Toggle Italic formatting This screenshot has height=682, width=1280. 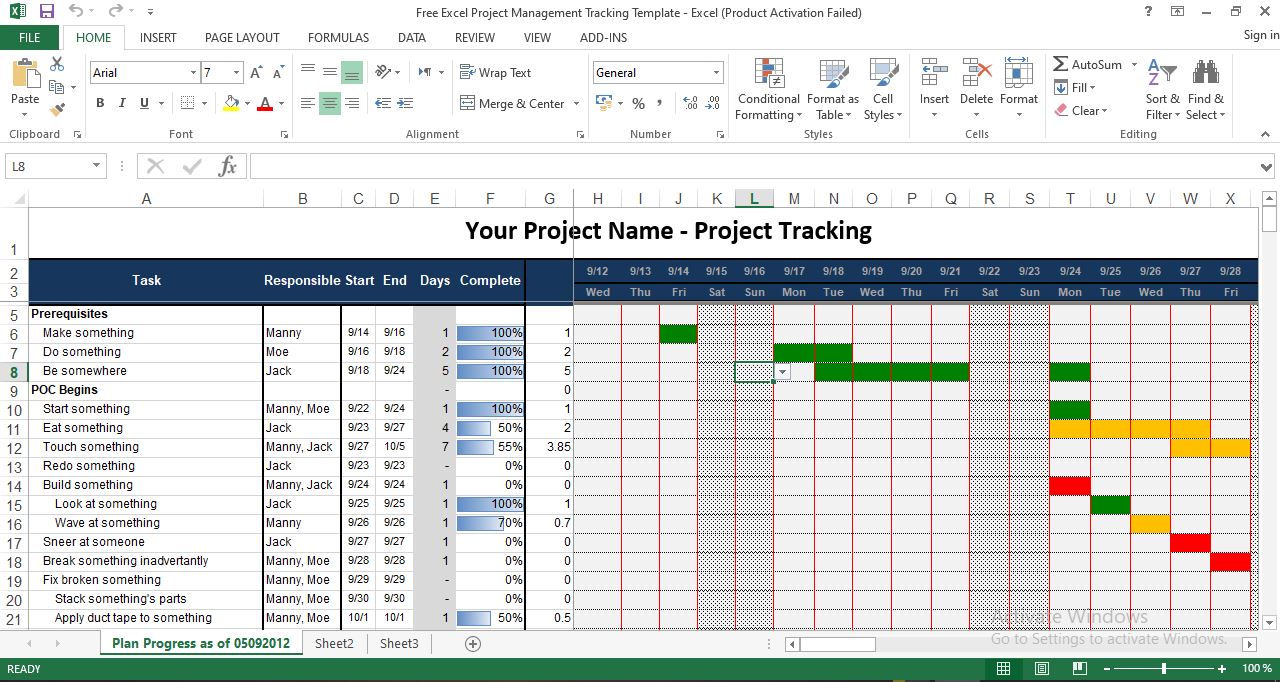coord(122,103)
